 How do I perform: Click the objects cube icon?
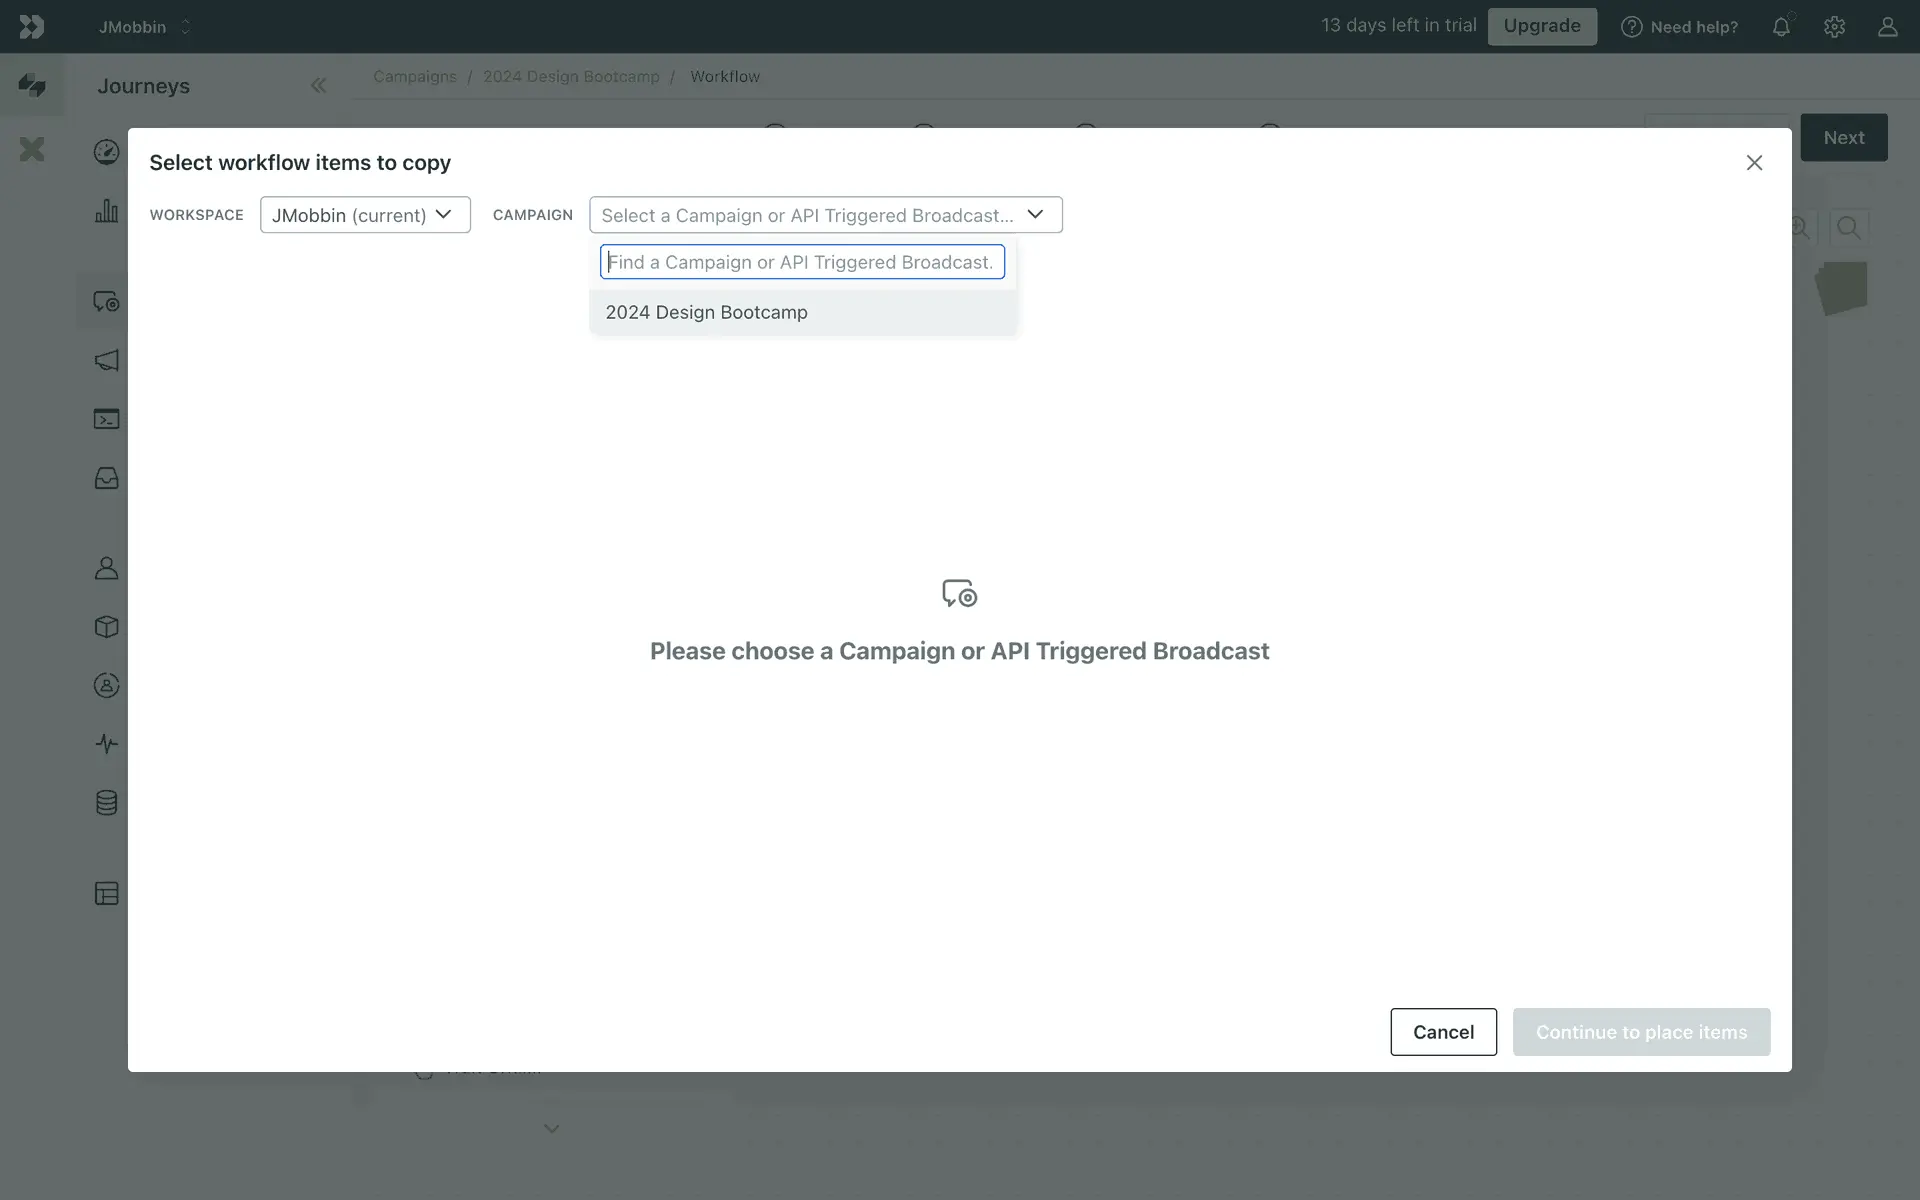106,627
